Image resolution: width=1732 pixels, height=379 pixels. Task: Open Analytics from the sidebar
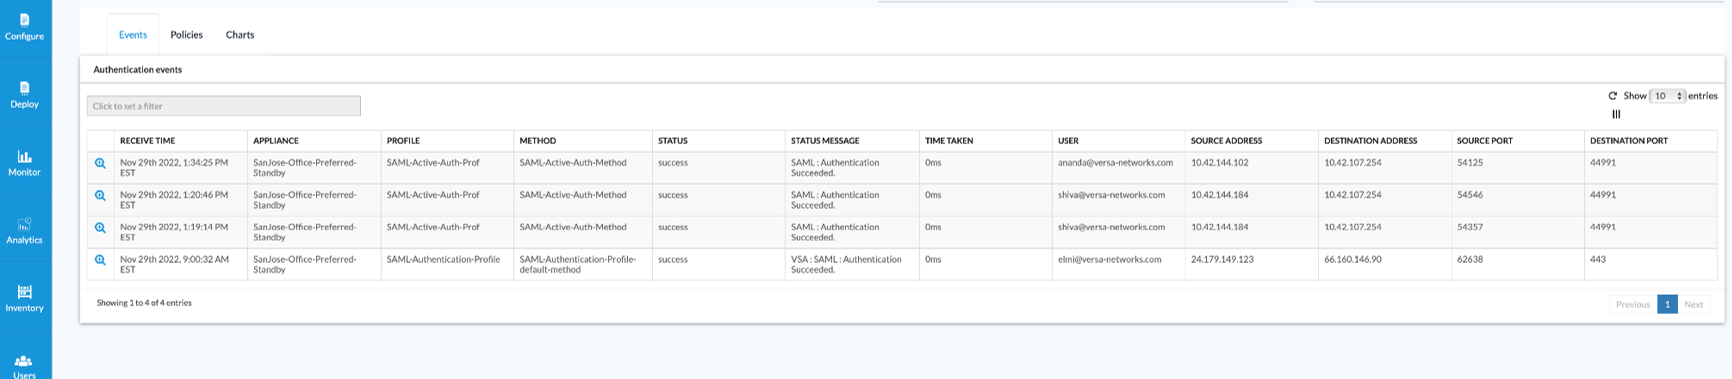[25, 231]
